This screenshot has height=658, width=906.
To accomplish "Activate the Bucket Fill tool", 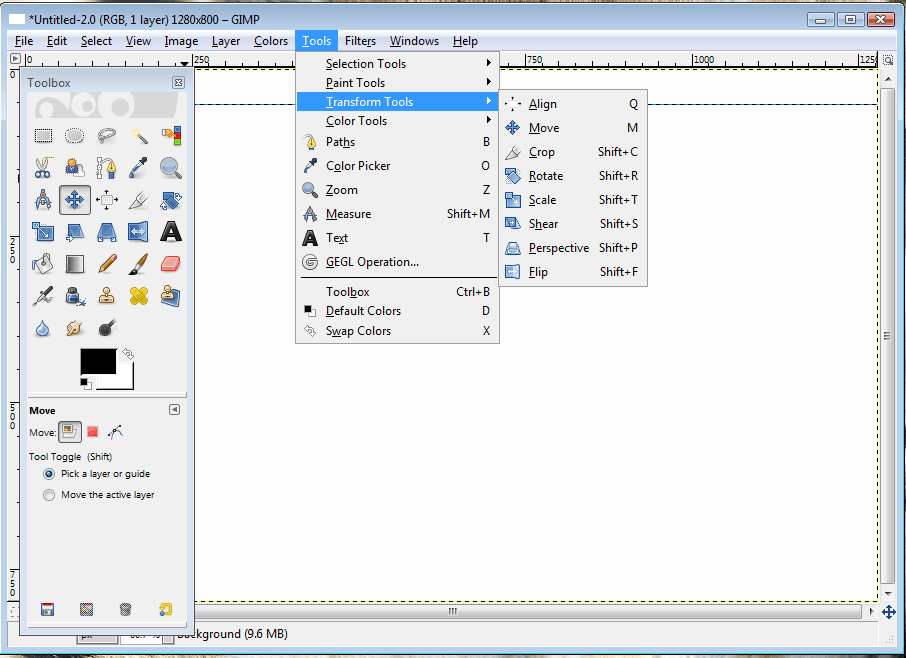I will click(x=41, y=263).
